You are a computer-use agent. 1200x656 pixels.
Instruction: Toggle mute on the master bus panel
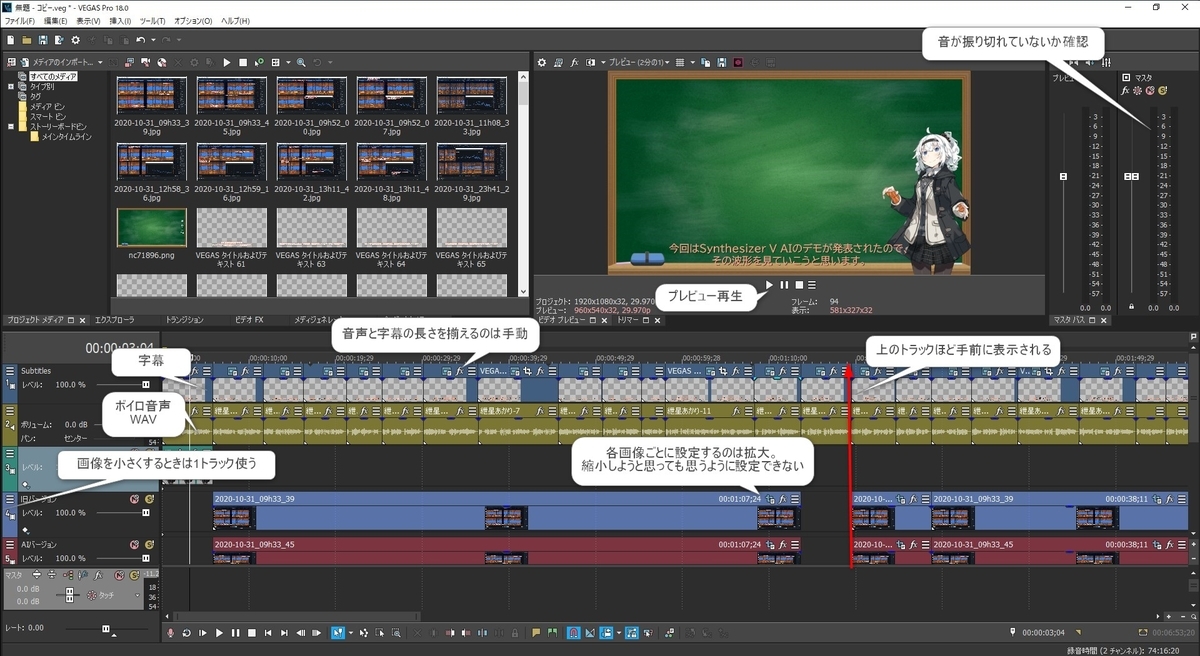(x=1150, y=90)
